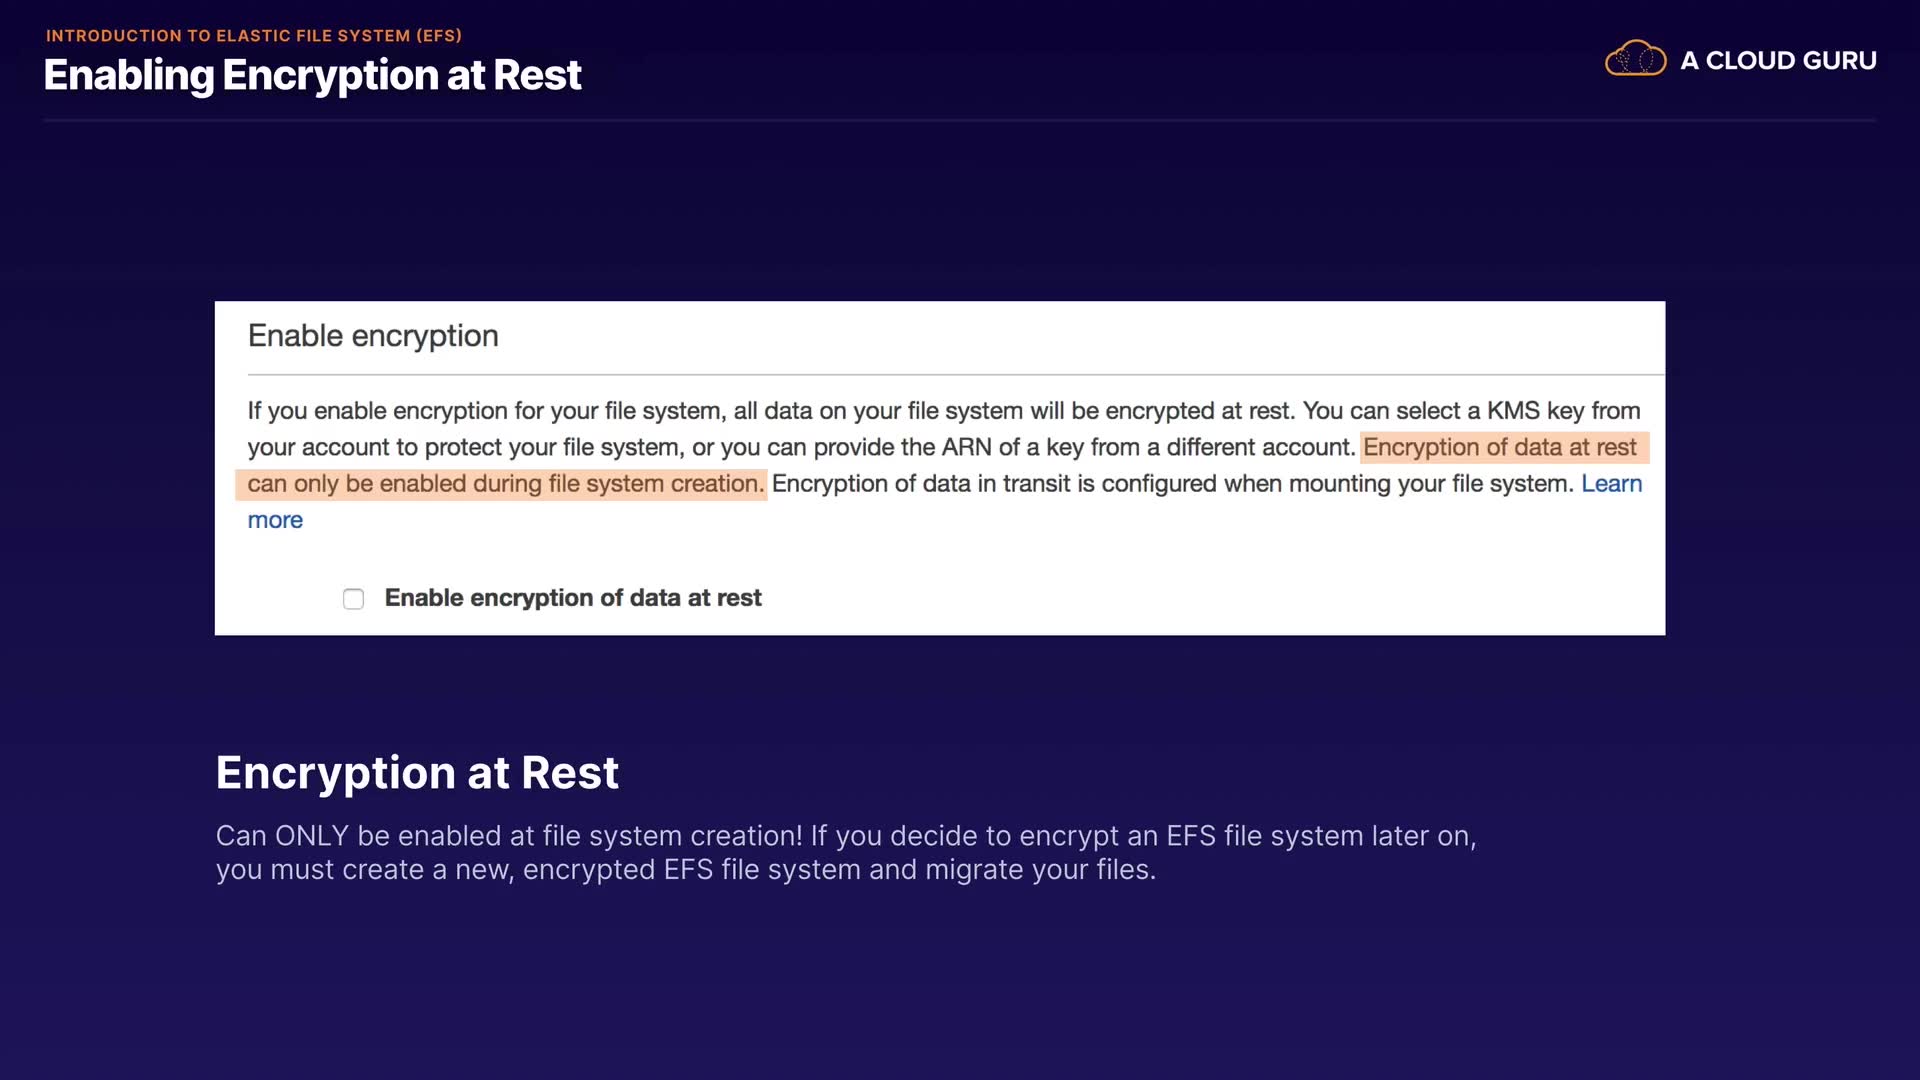Click the word "ARN" in the description
Screen dimensions: 1920x1080
click(966, 447)
